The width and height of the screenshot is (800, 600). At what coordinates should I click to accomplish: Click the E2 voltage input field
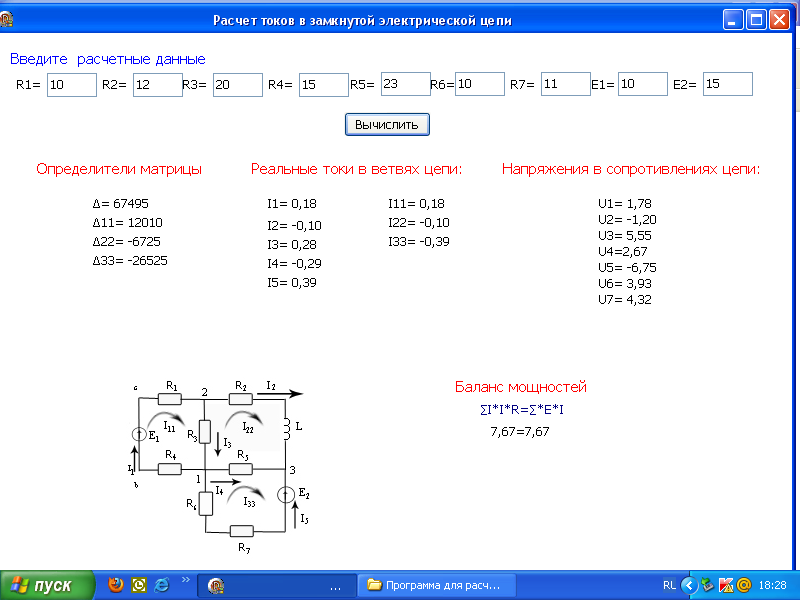[728, 84]
